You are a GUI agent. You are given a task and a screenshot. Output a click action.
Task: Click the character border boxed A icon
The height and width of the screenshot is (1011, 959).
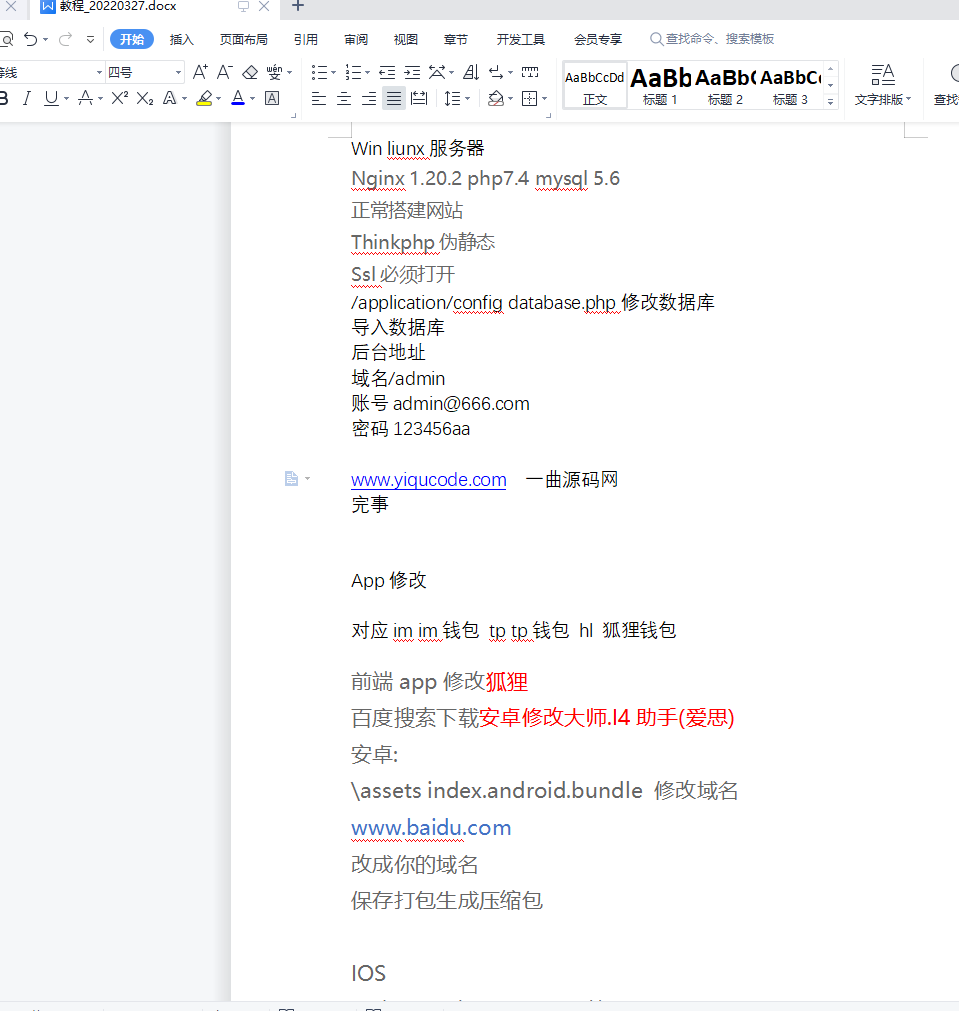(272, 99)
